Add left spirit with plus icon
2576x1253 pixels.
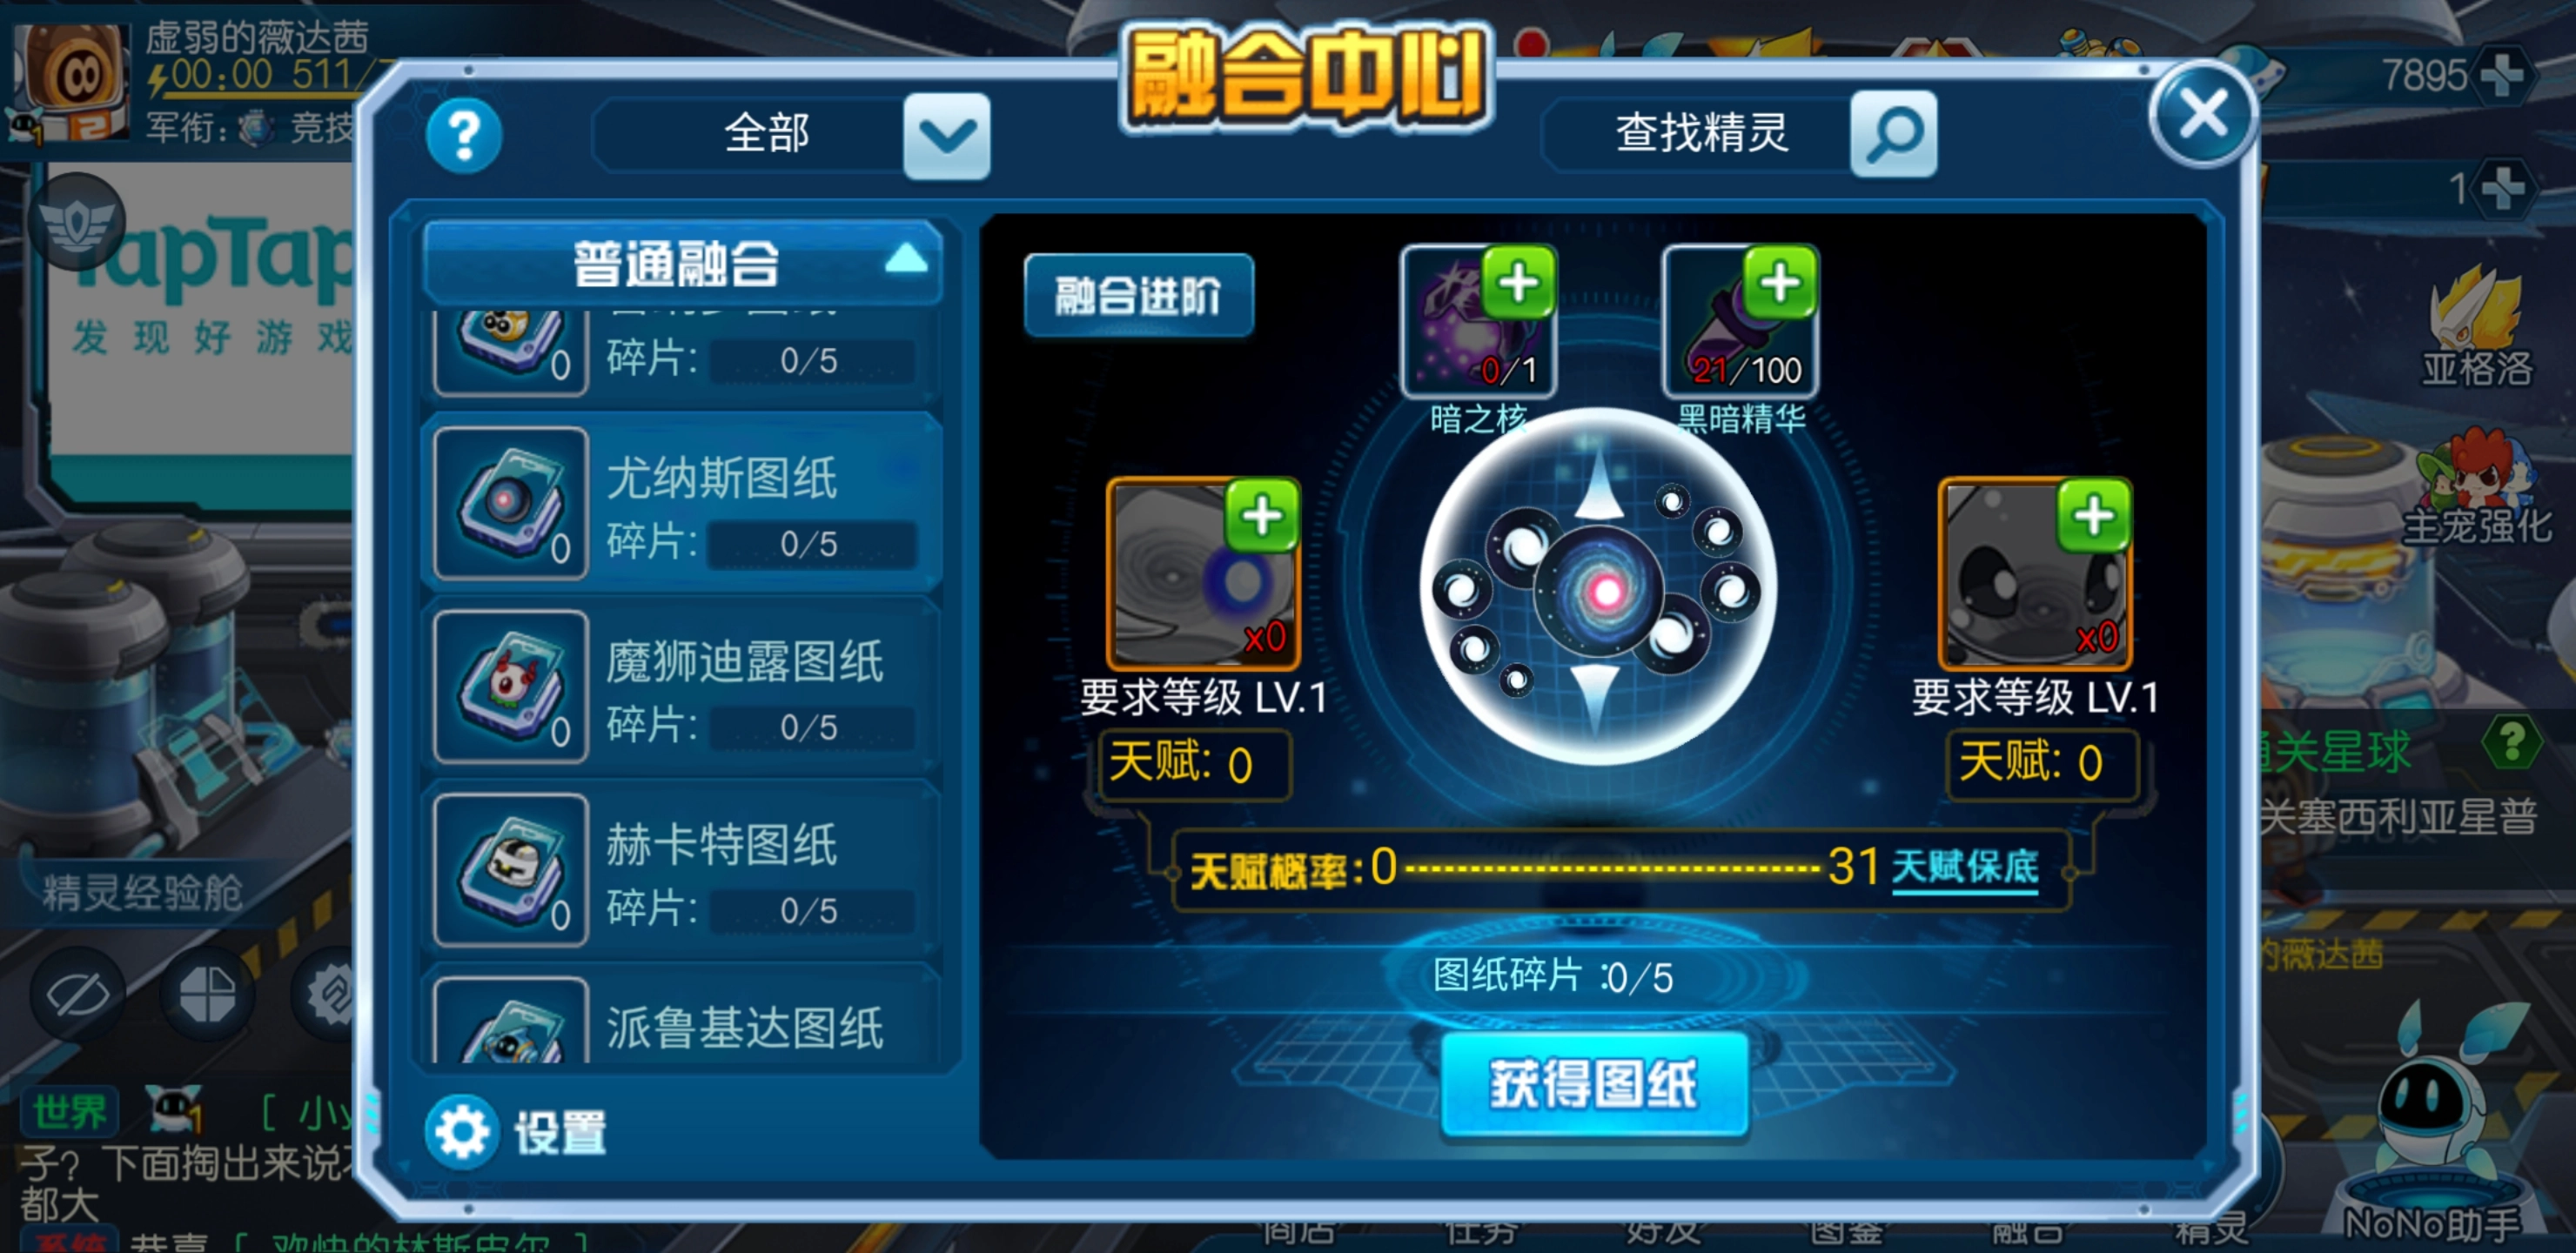[1261, 516]
